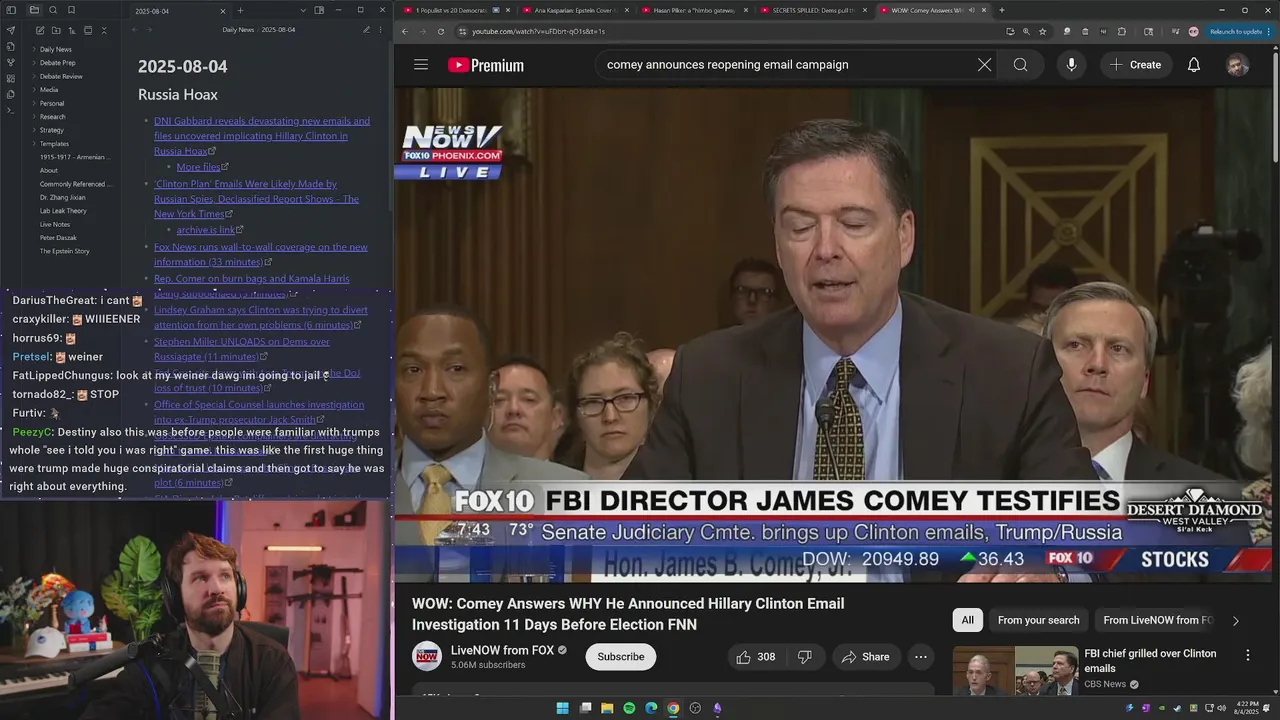Screen dimensions: 1280x720
Task: Open the Obsidian file explorer folder icon
Action: point(34,10)
